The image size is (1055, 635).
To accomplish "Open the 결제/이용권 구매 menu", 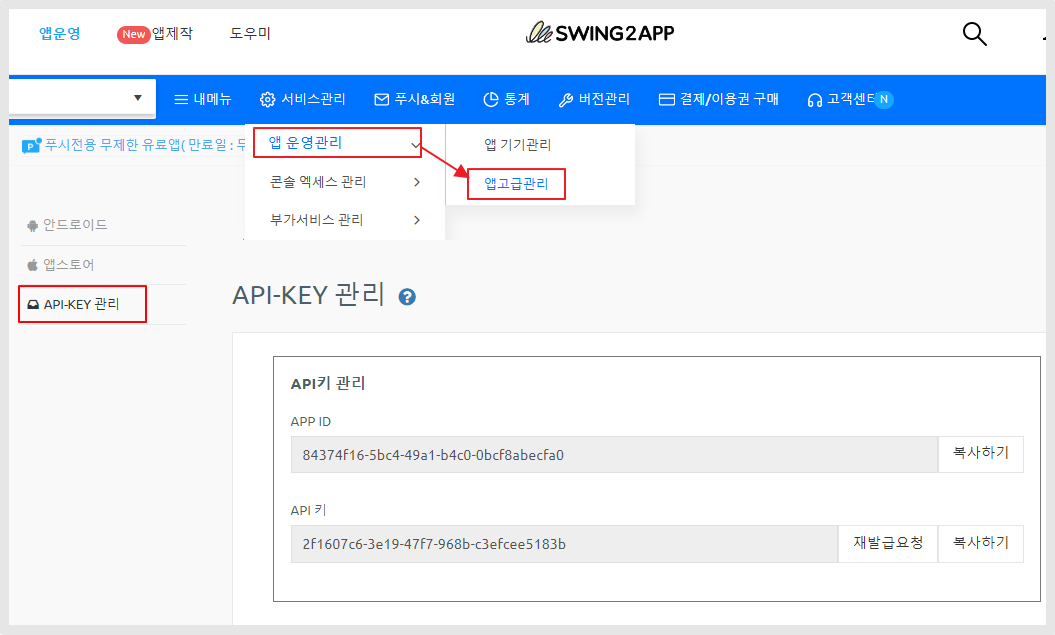I will (x=719, y=100).
